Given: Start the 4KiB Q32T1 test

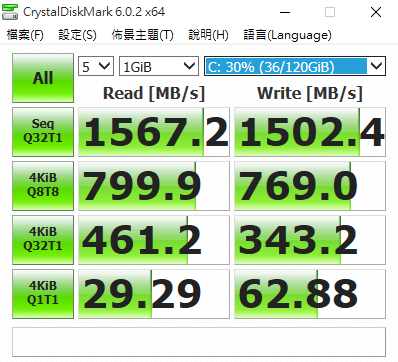Looking at the screenshot, I should [x=43, y=240].
